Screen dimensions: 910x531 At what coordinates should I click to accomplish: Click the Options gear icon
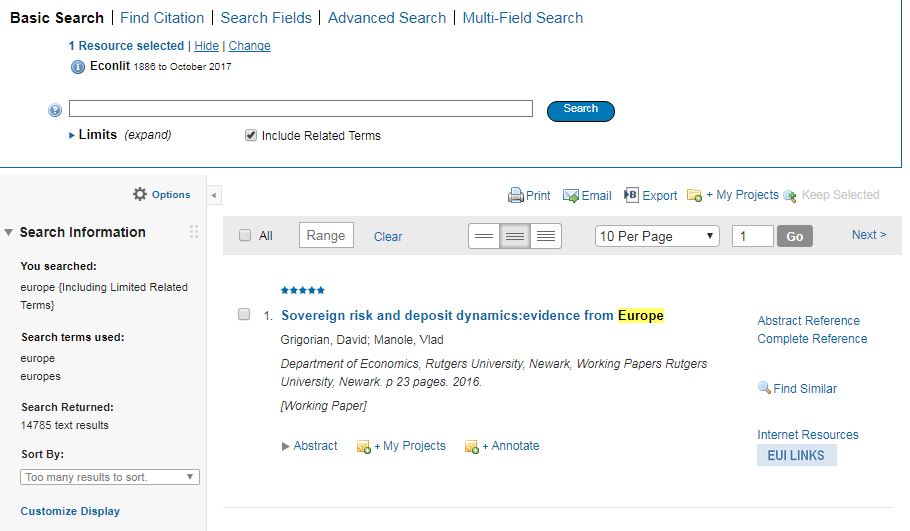(140, 194)
